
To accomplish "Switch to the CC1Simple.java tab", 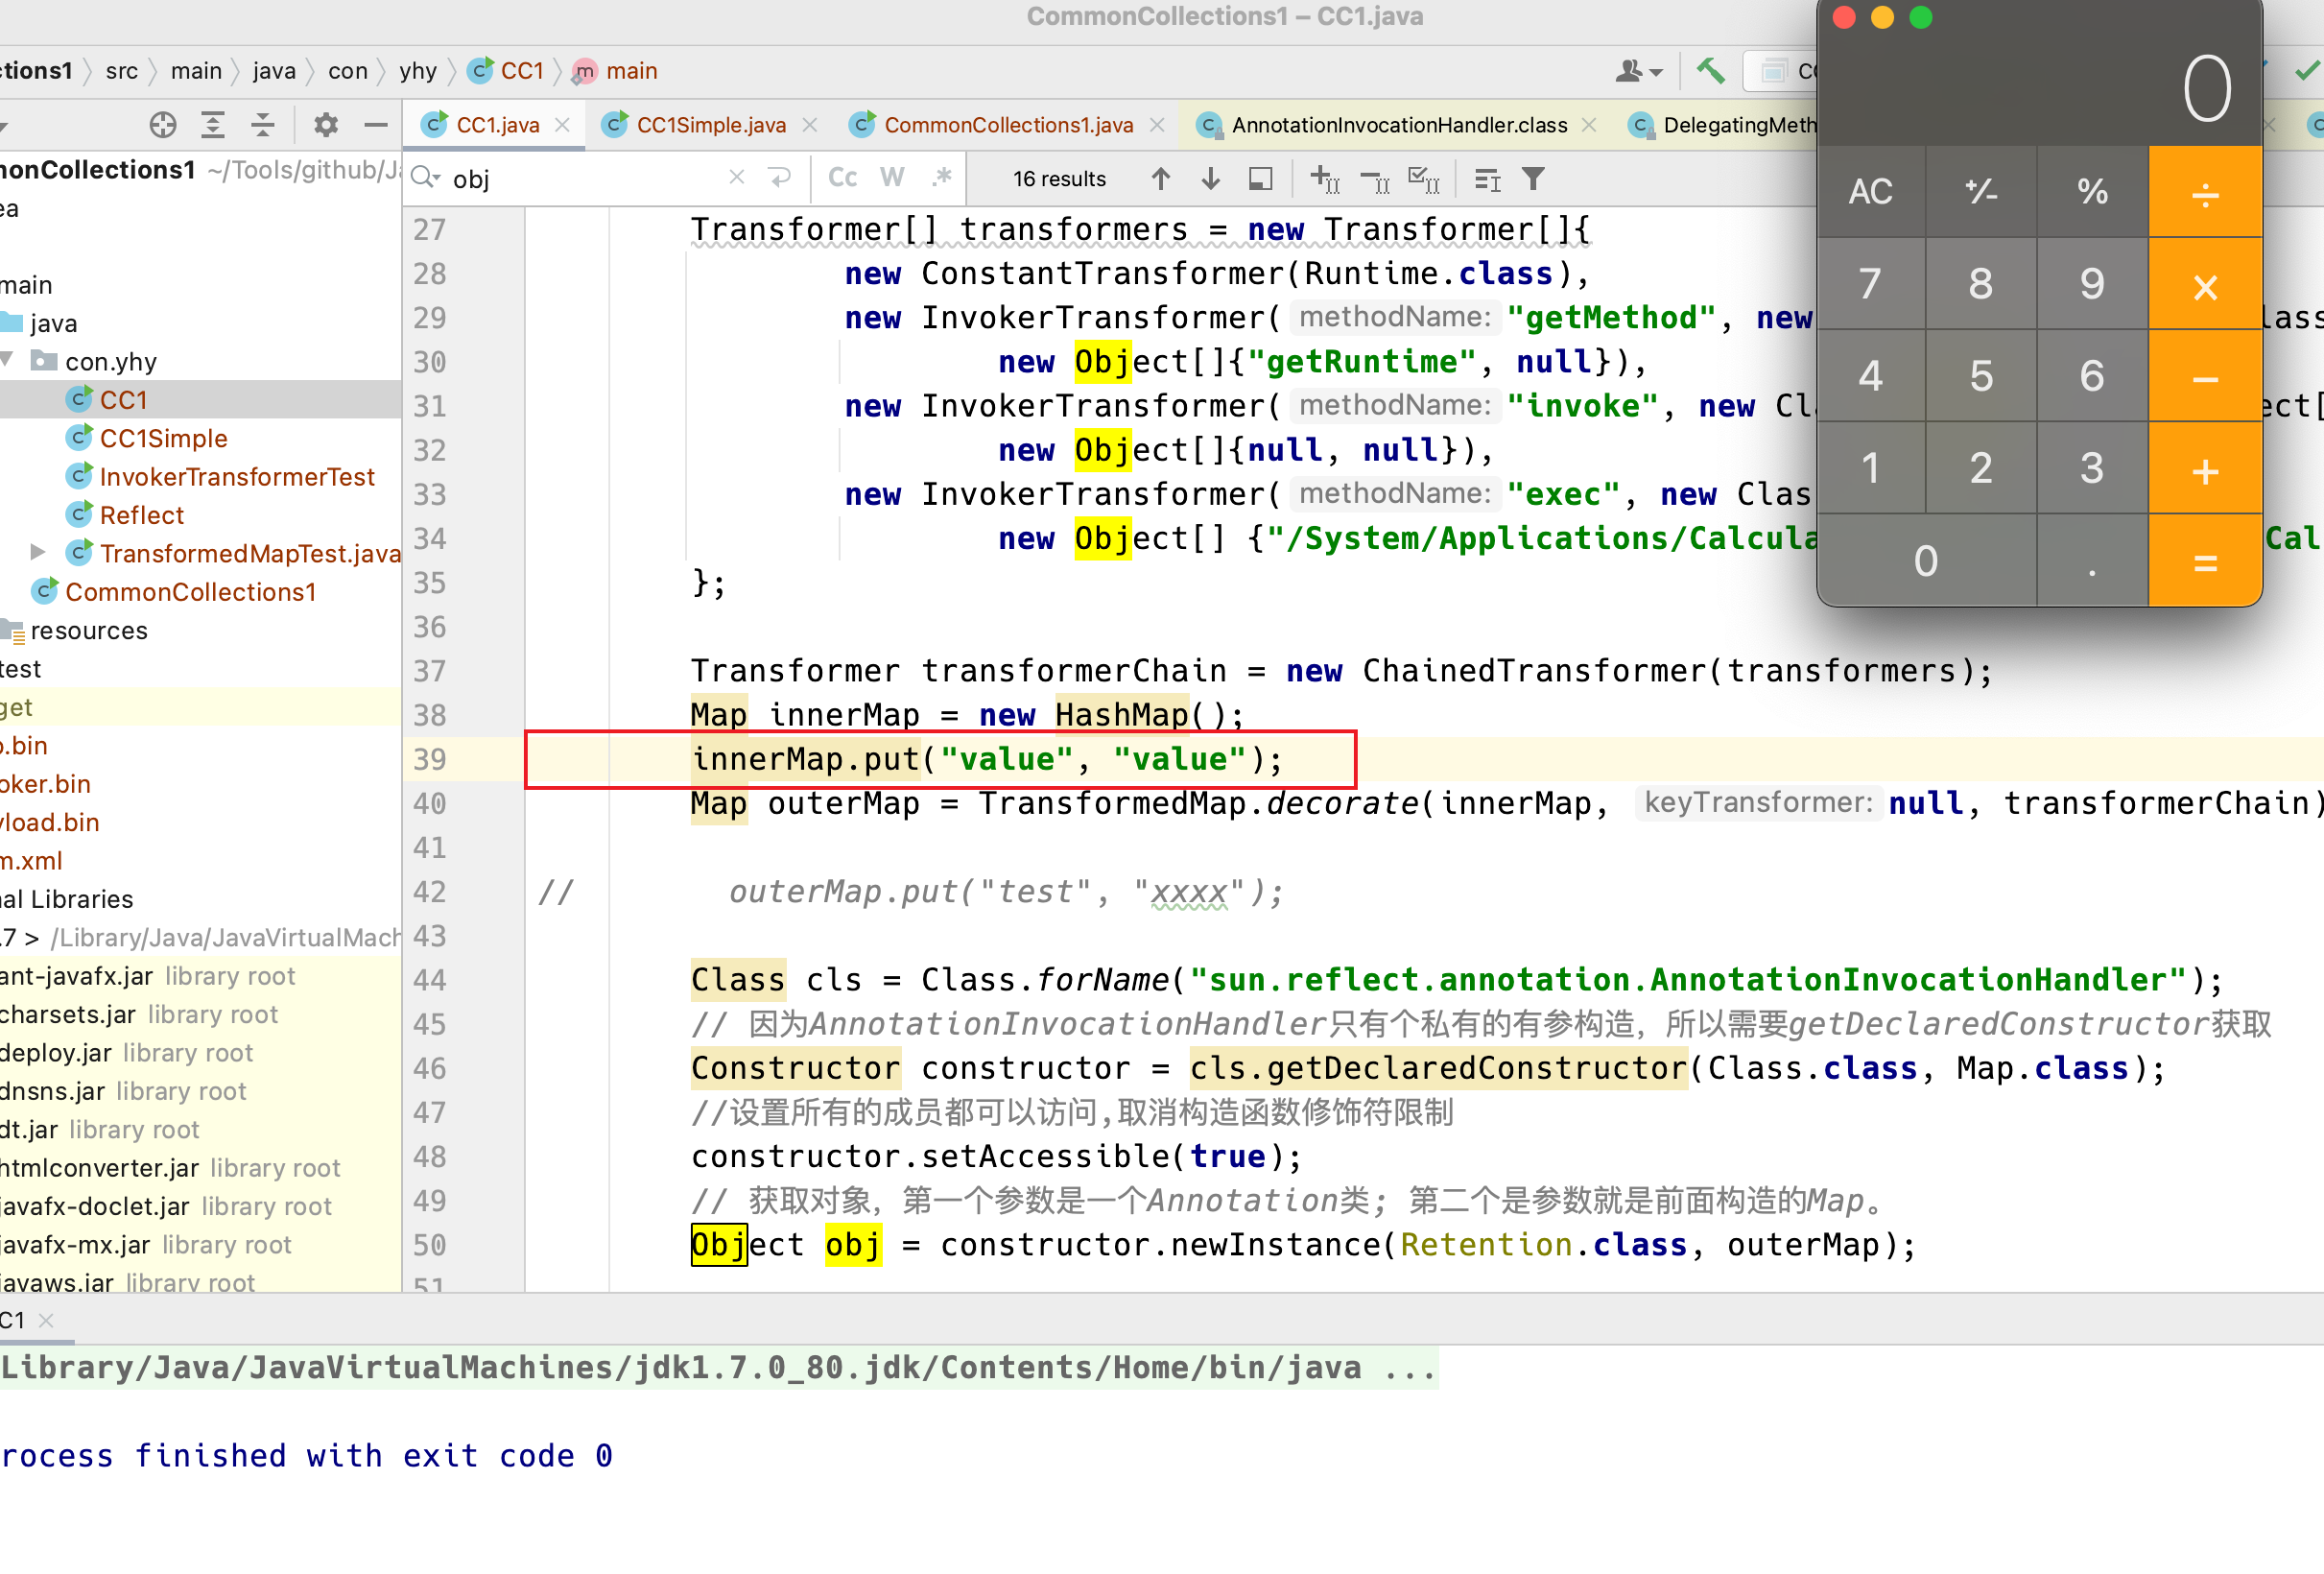I will pos(710,125).
